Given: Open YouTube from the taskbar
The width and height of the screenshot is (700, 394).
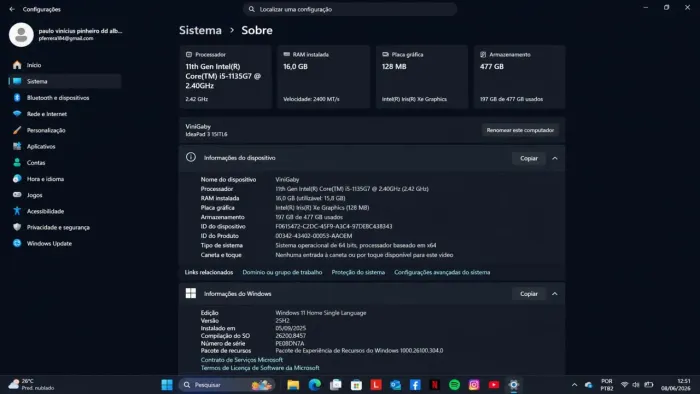Looking at the screenshot, I should (494, 385).
